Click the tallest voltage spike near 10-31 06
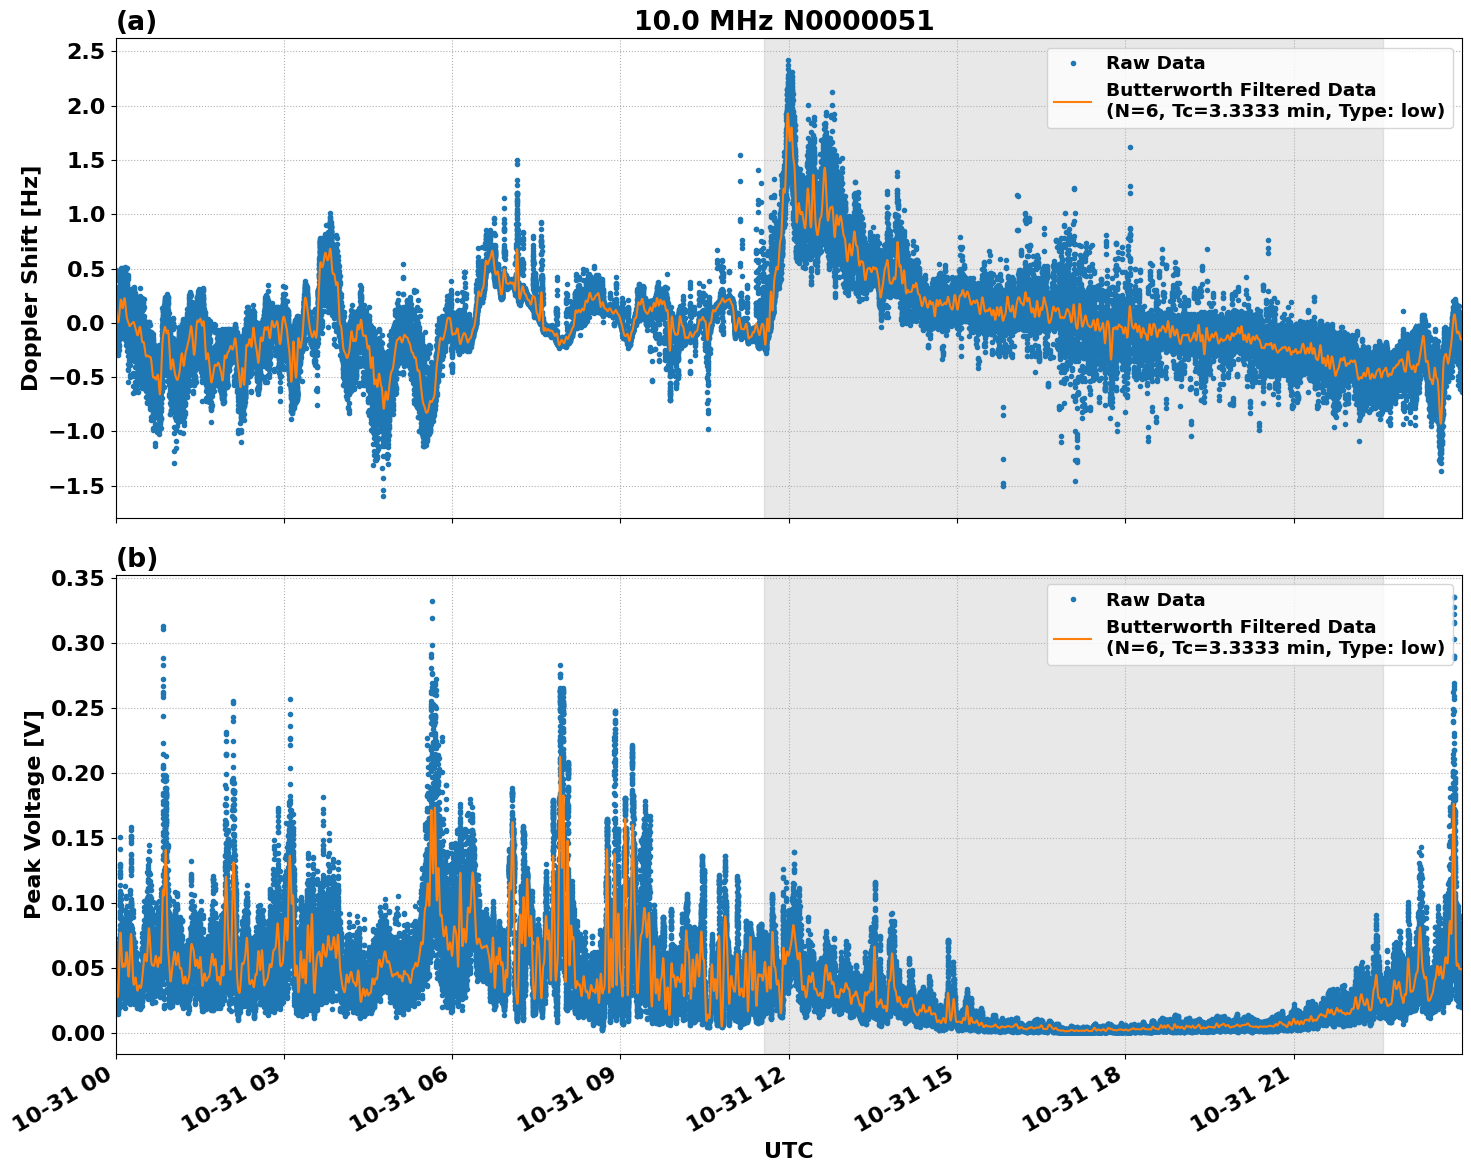This screenshot has width=1471, height=1172. click(x=432, y=600)
